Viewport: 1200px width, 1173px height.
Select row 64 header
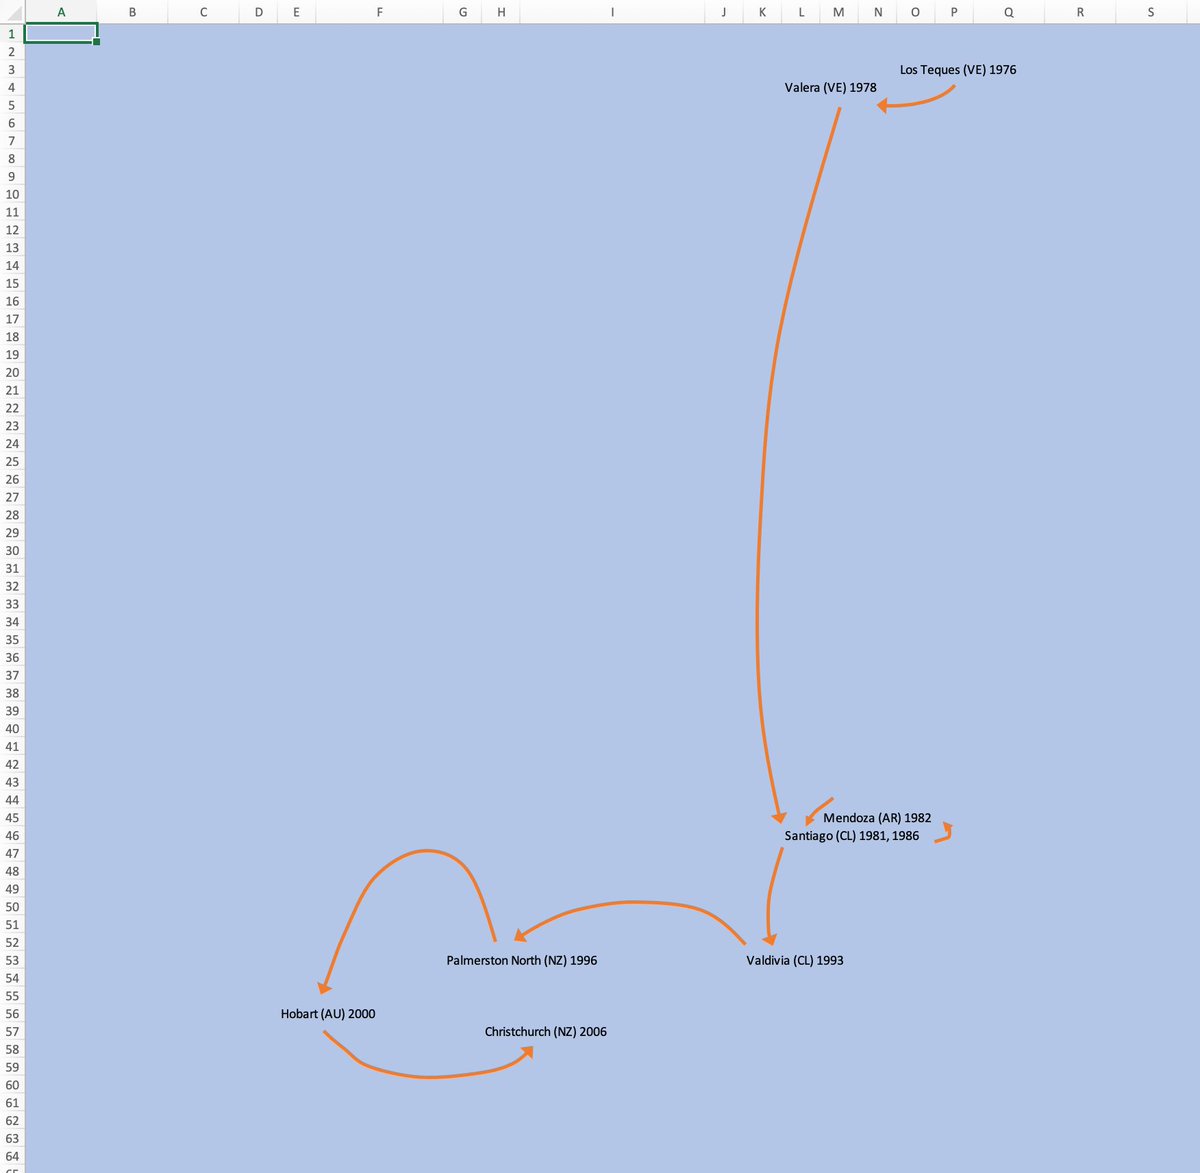click(x=12, y=1156)
